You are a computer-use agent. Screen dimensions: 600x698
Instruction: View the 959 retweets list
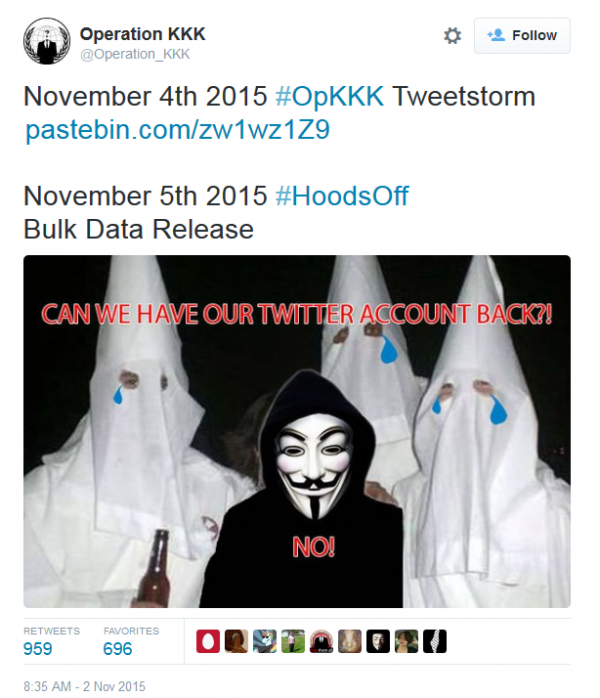(51, 641)
